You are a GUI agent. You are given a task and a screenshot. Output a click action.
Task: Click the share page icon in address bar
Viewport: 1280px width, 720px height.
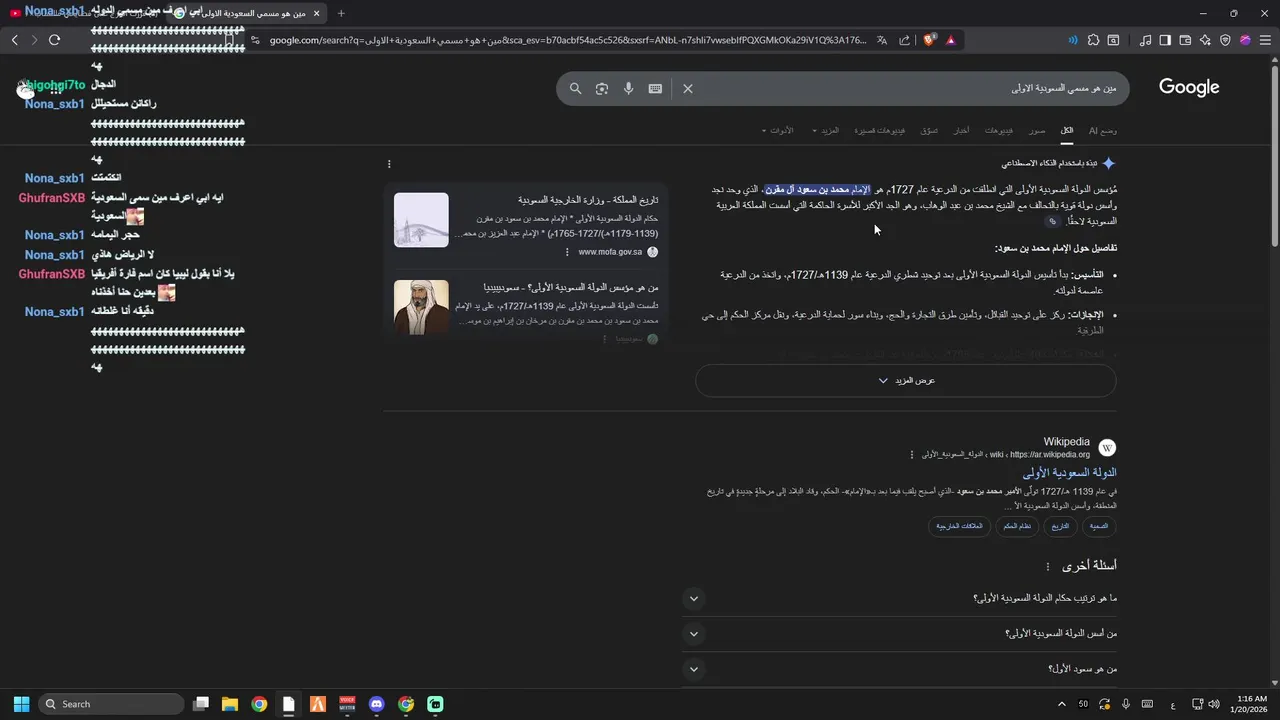(905, 40)
